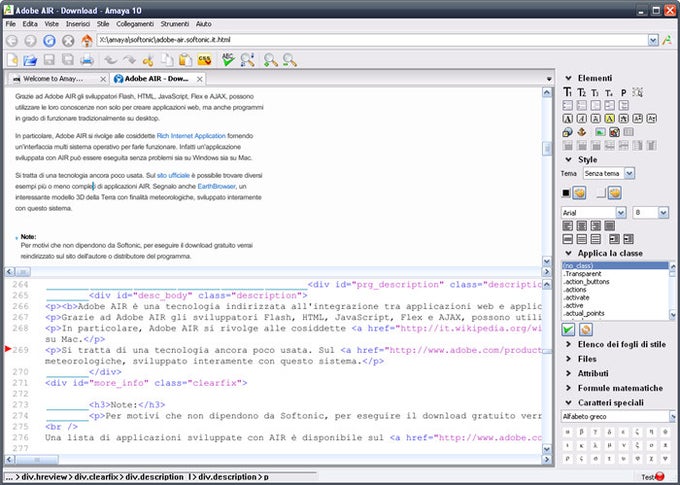Open the Inserisci menu
680x485 pixels.
(78, 24)
